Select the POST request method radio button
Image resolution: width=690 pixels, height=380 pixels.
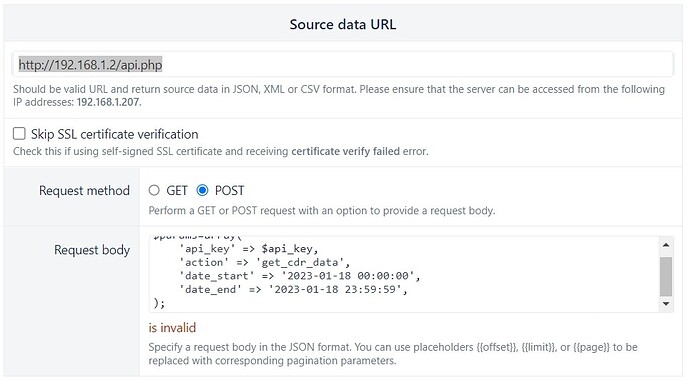[202, 190]
